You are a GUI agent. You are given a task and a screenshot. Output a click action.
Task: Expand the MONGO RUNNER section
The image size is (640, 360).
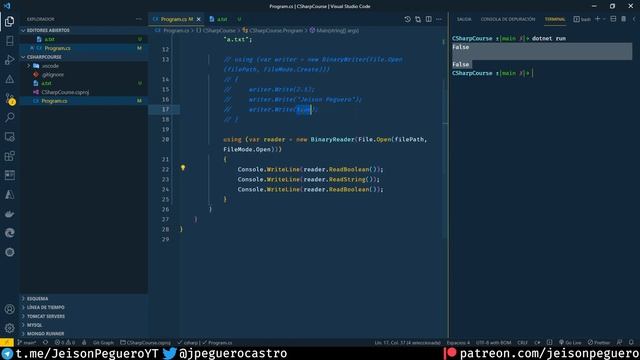(84, 333)
